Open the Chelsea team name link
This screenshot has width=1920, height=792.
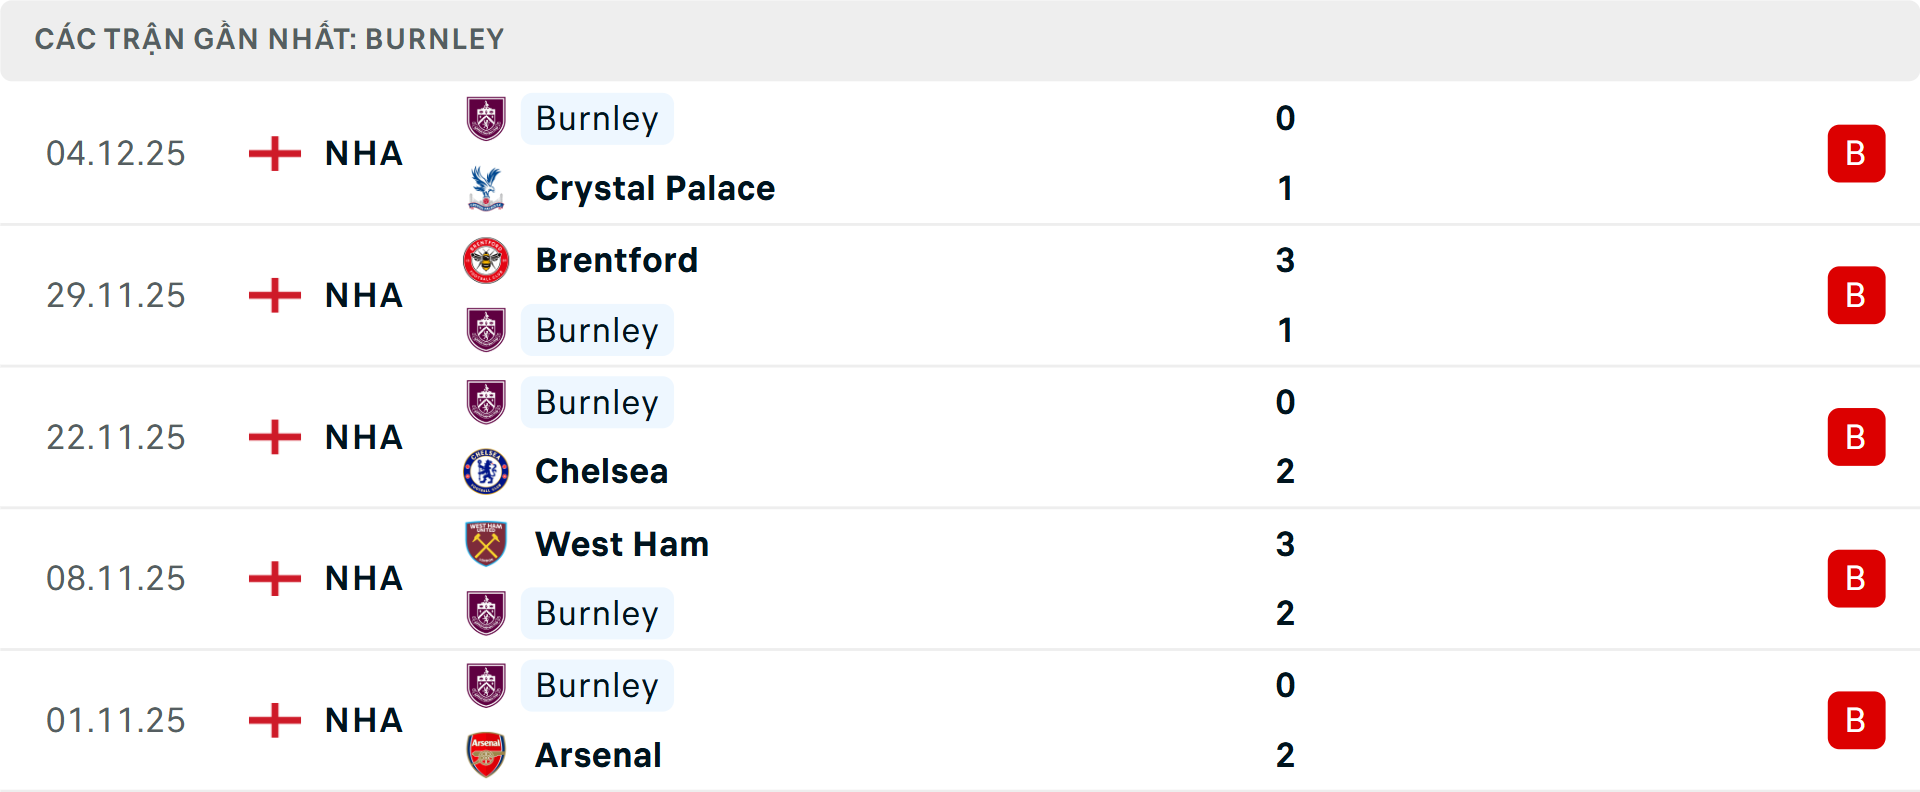coord(600,472)
